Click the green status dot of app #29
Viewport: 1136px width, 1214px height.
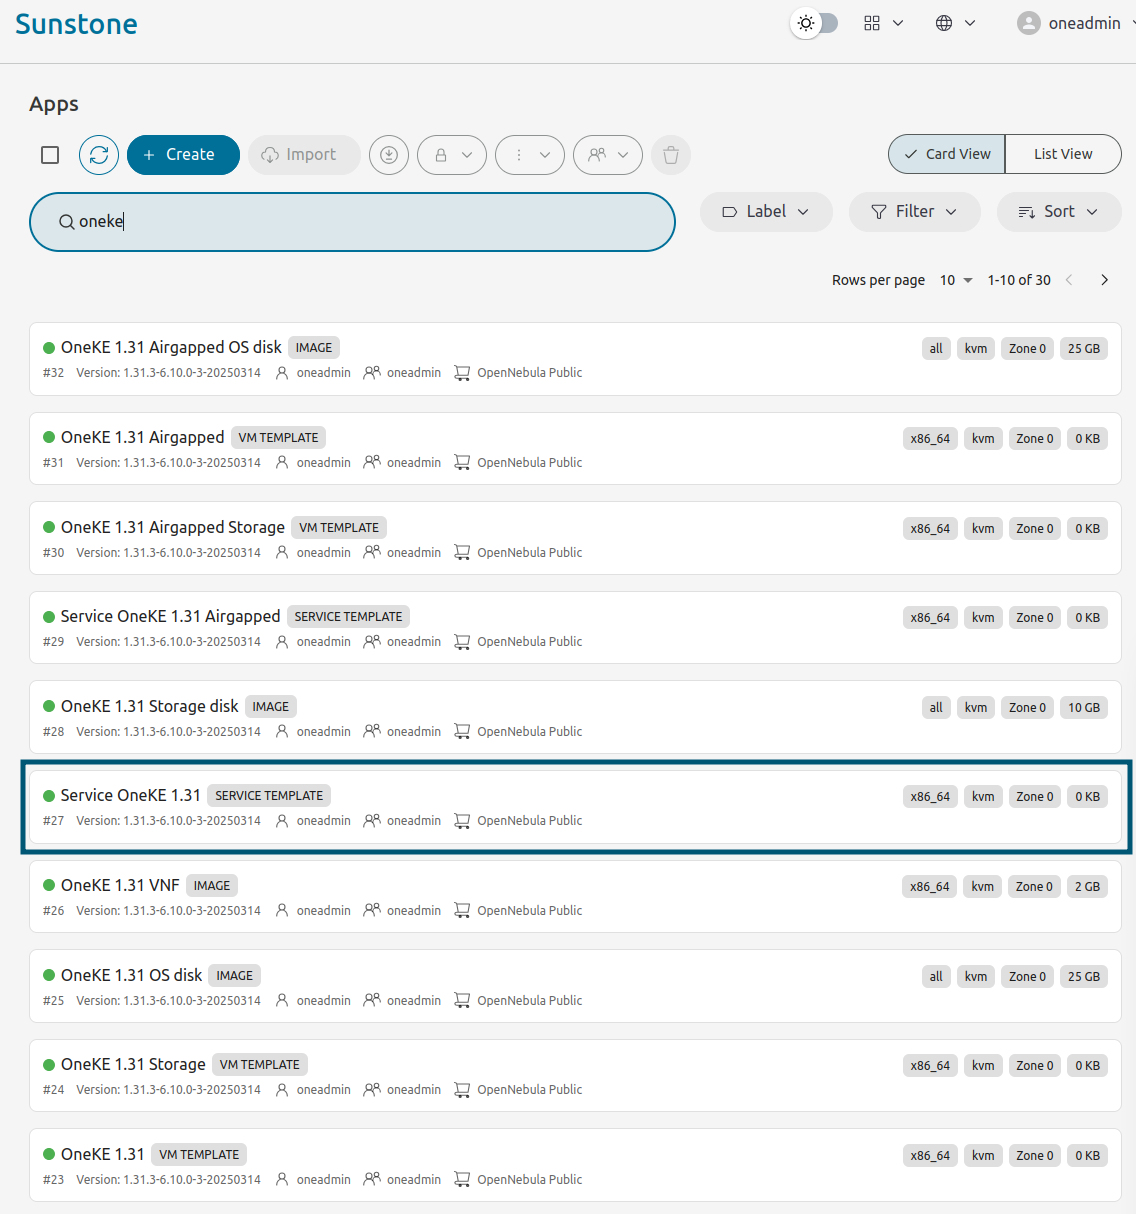point(49,617)
